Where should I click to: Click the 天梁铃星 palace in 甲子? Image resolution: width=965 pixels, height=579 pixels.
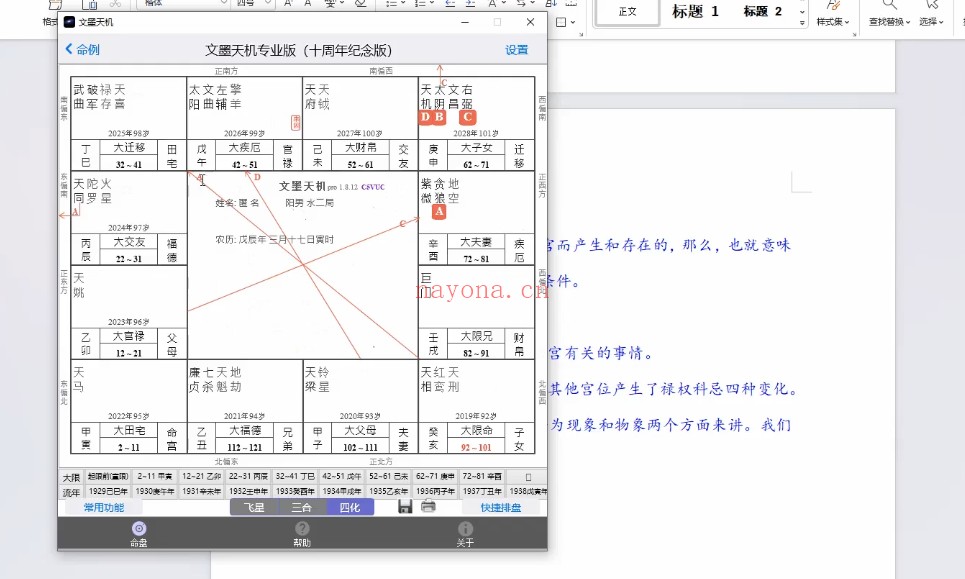coord(360,406)
